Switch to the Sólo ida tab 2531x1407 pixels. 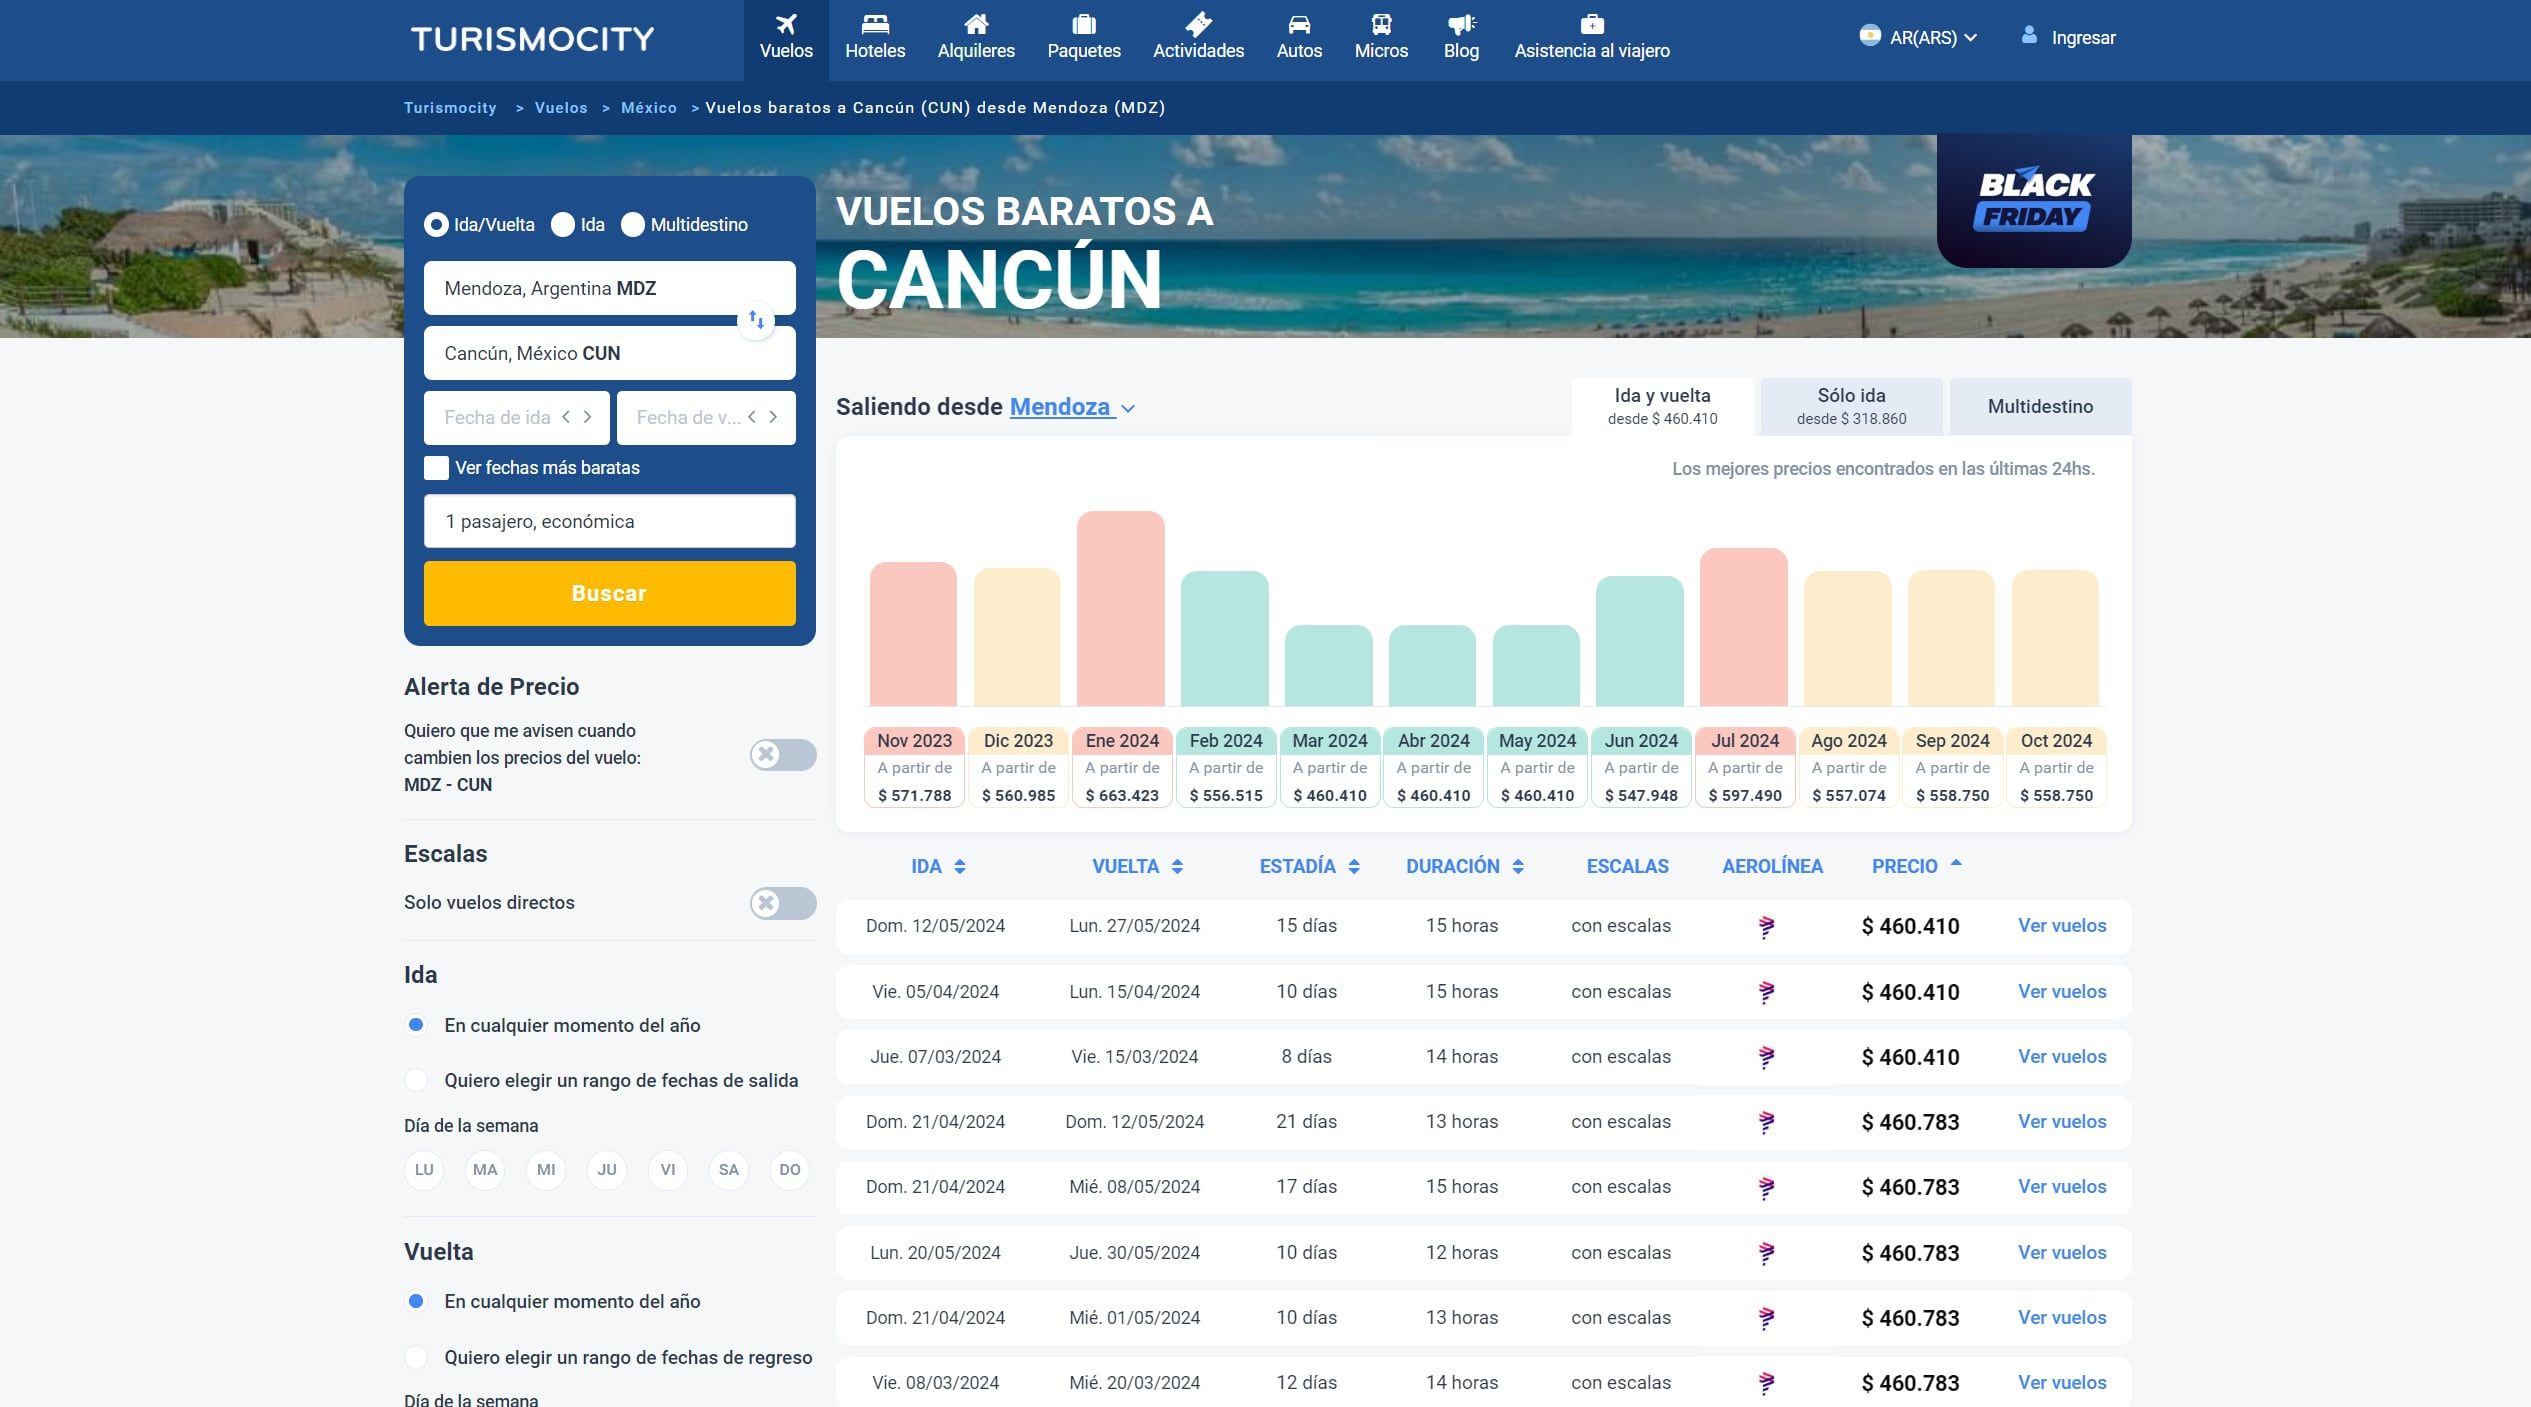1849,406
